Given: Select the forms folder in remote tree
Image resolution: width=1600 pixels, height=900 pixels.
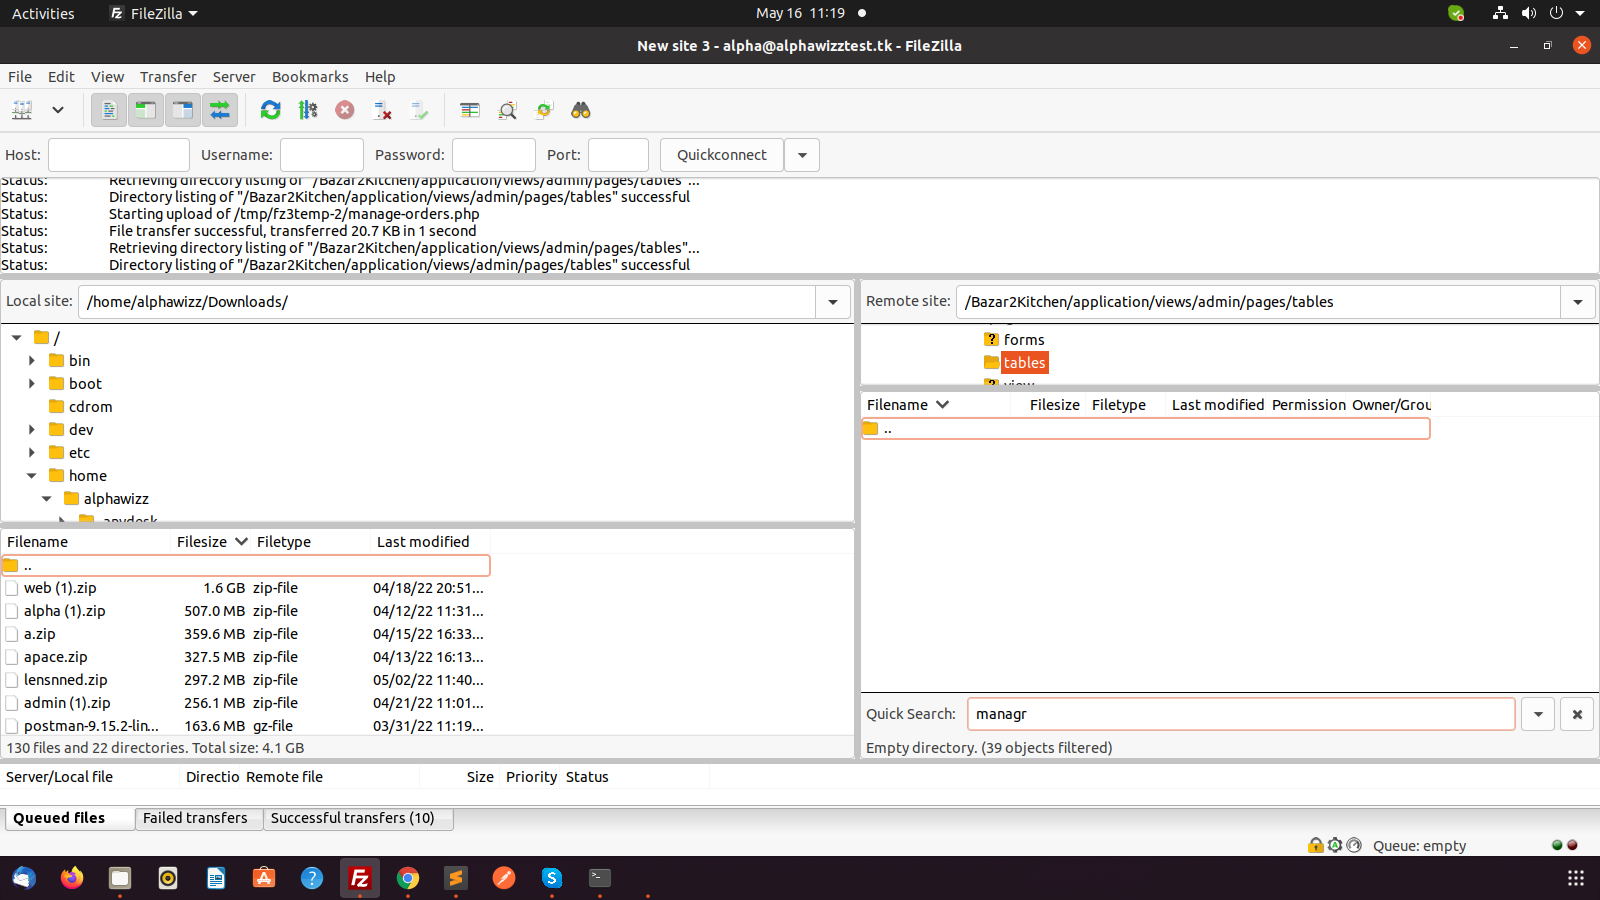Looking at the screenshot, I should (1024, 340).
